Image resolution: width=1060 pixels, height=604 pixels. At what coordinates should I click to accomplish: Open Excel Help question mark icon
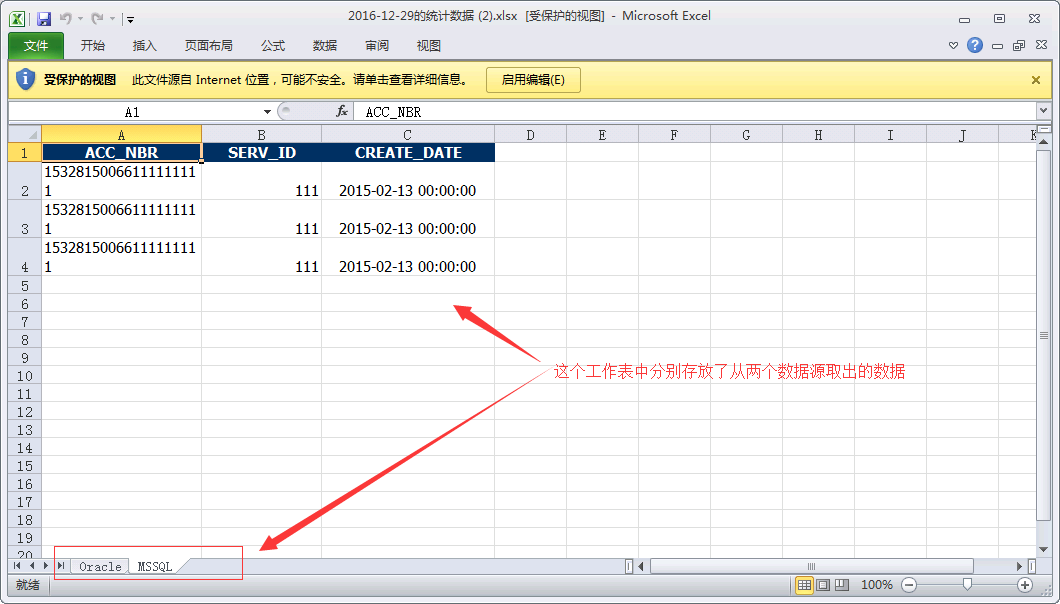(974, 45)
